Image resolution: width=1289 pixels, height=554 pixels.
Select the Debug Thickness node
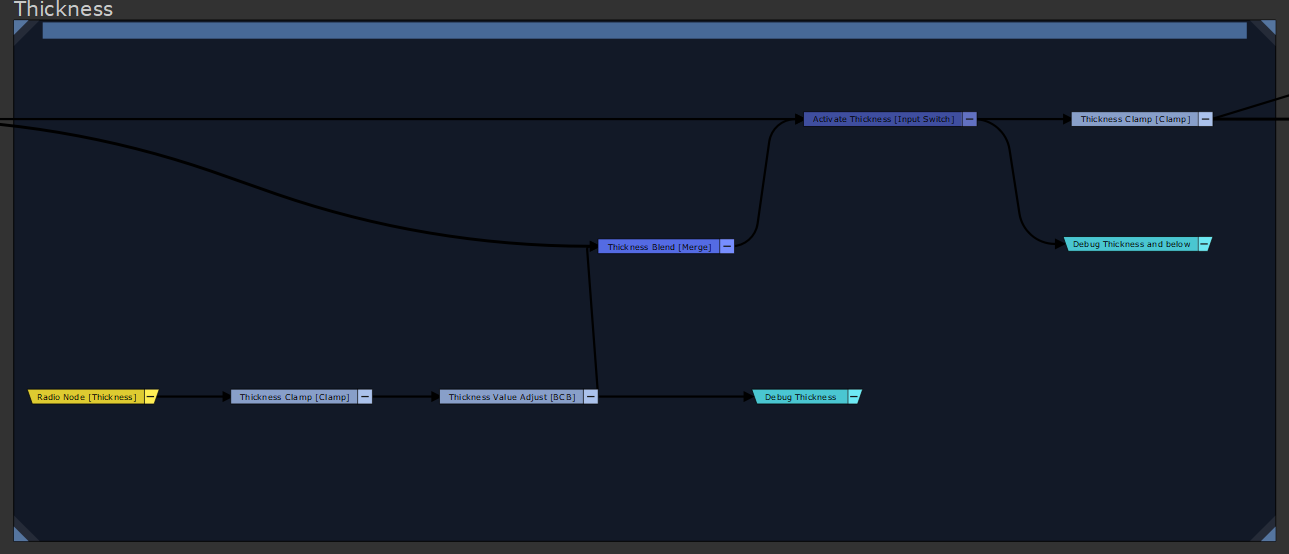pos(800,397)
